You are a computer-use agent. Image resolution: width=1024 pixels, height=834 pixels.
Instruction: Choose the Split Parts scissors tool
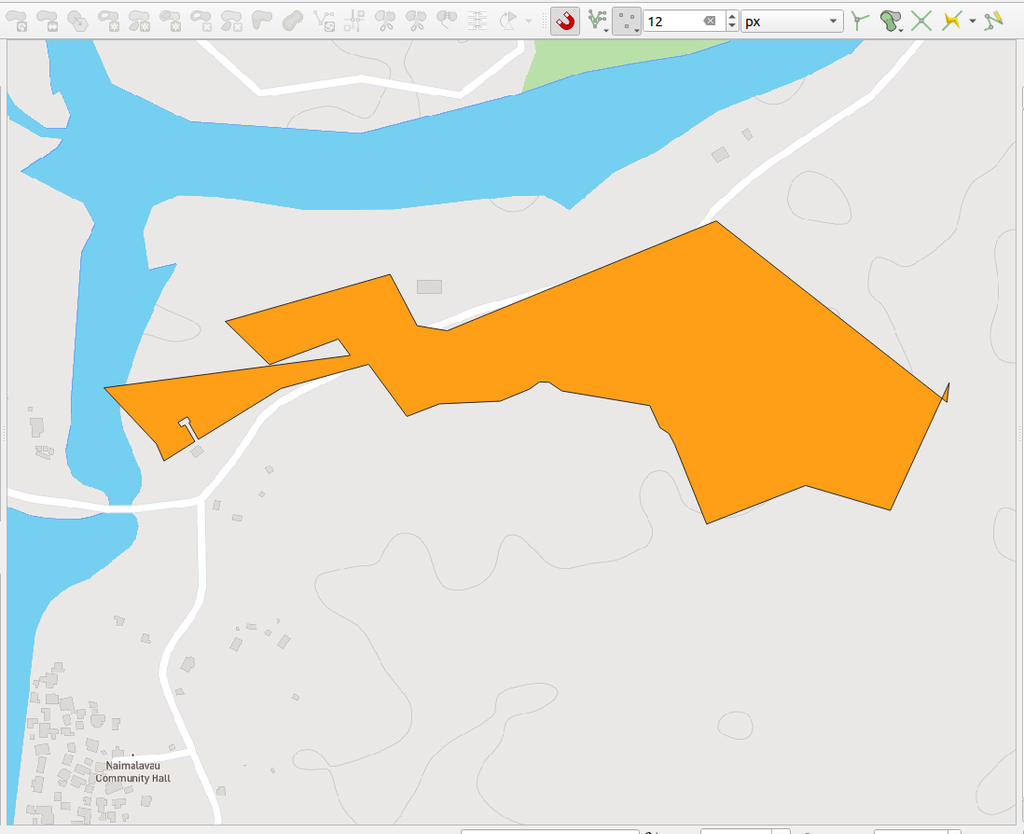point(416,21)
